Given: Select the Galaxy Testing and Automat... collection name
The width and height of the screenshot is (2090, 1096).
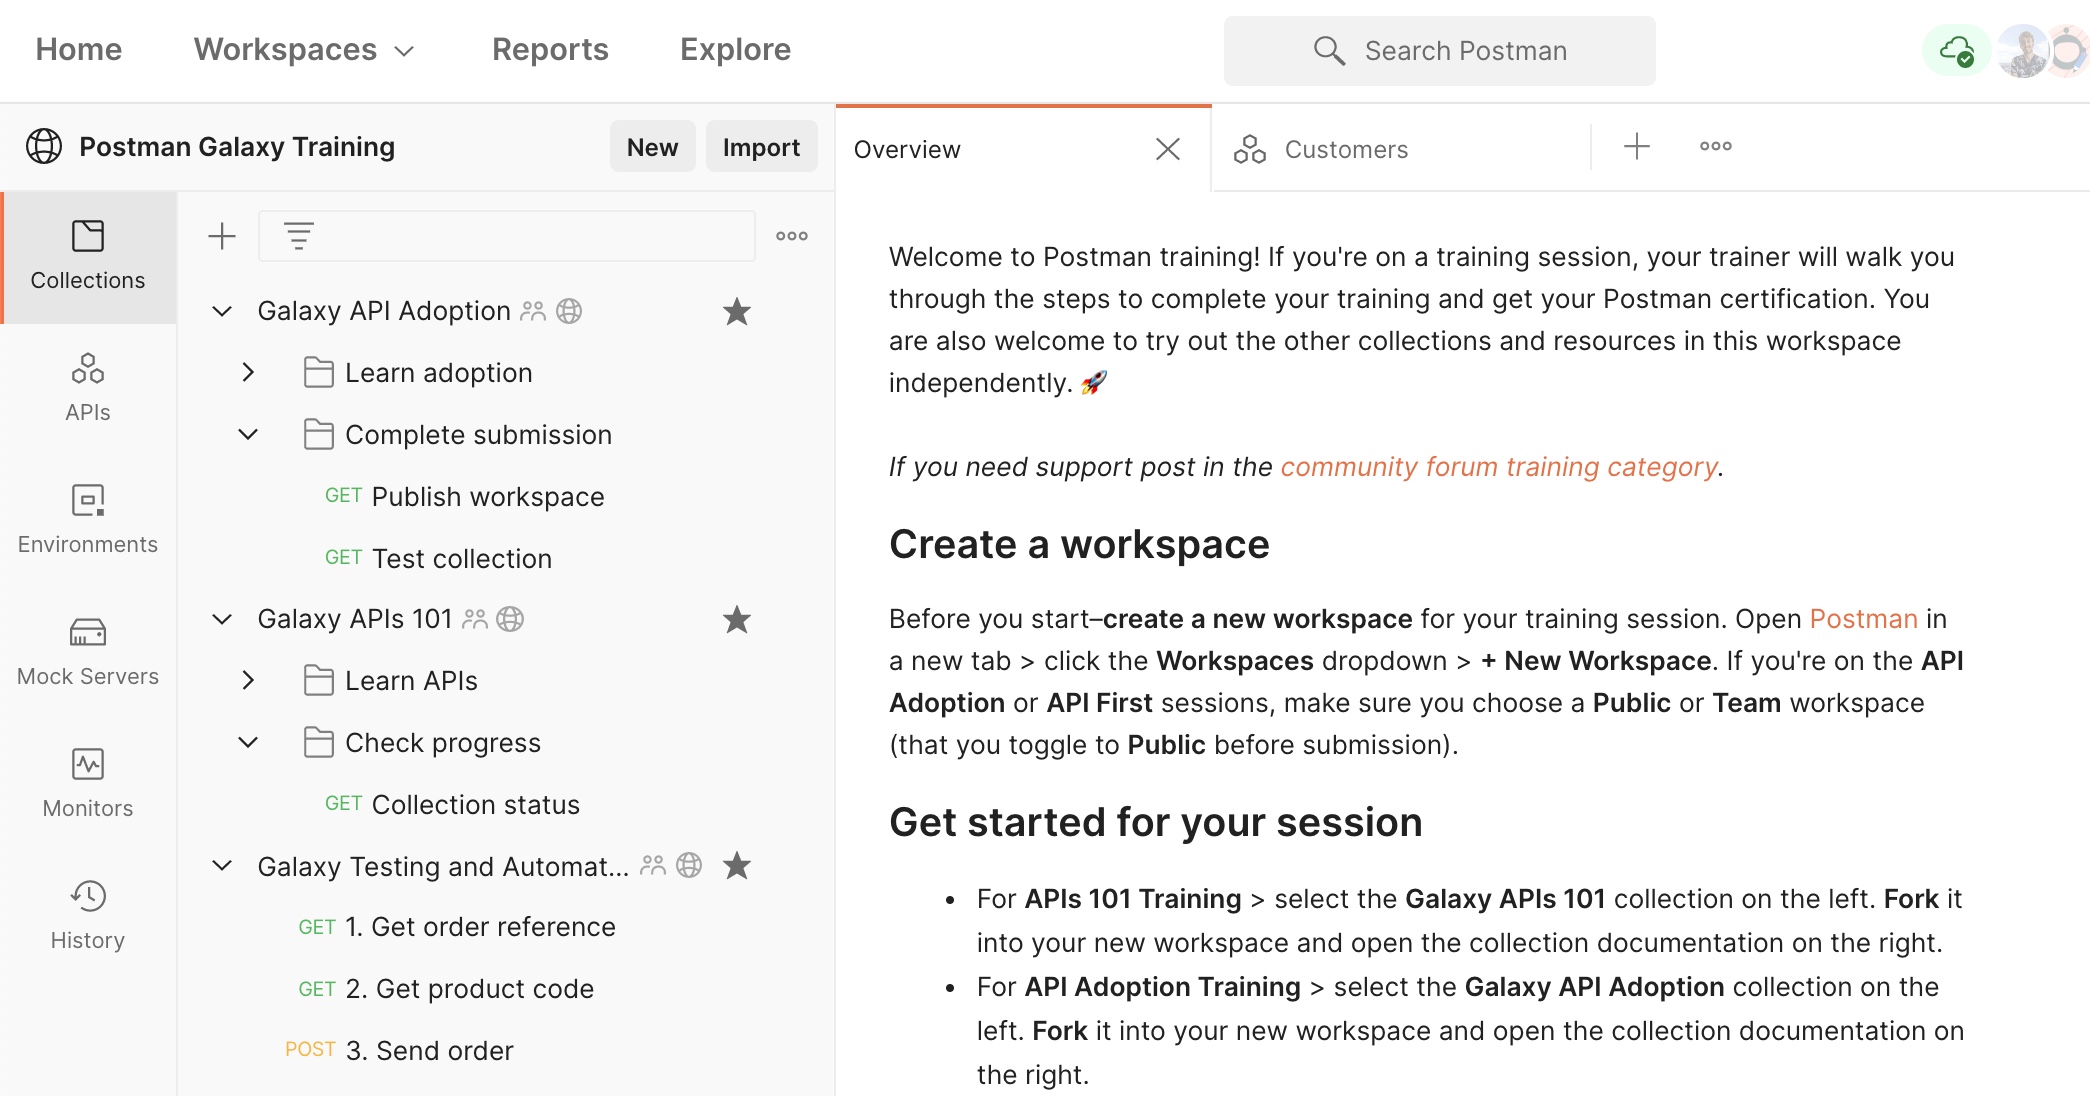Looking at the screenshot, I should 443,866.
